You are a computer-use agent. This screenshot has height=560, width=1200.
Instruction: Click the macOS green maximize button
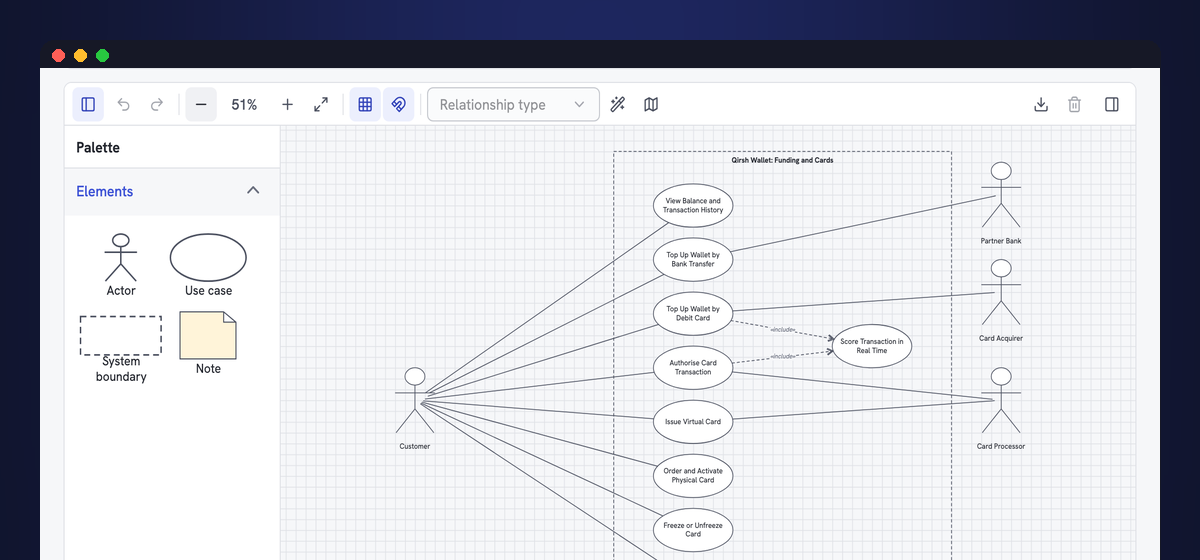[102, 56]
